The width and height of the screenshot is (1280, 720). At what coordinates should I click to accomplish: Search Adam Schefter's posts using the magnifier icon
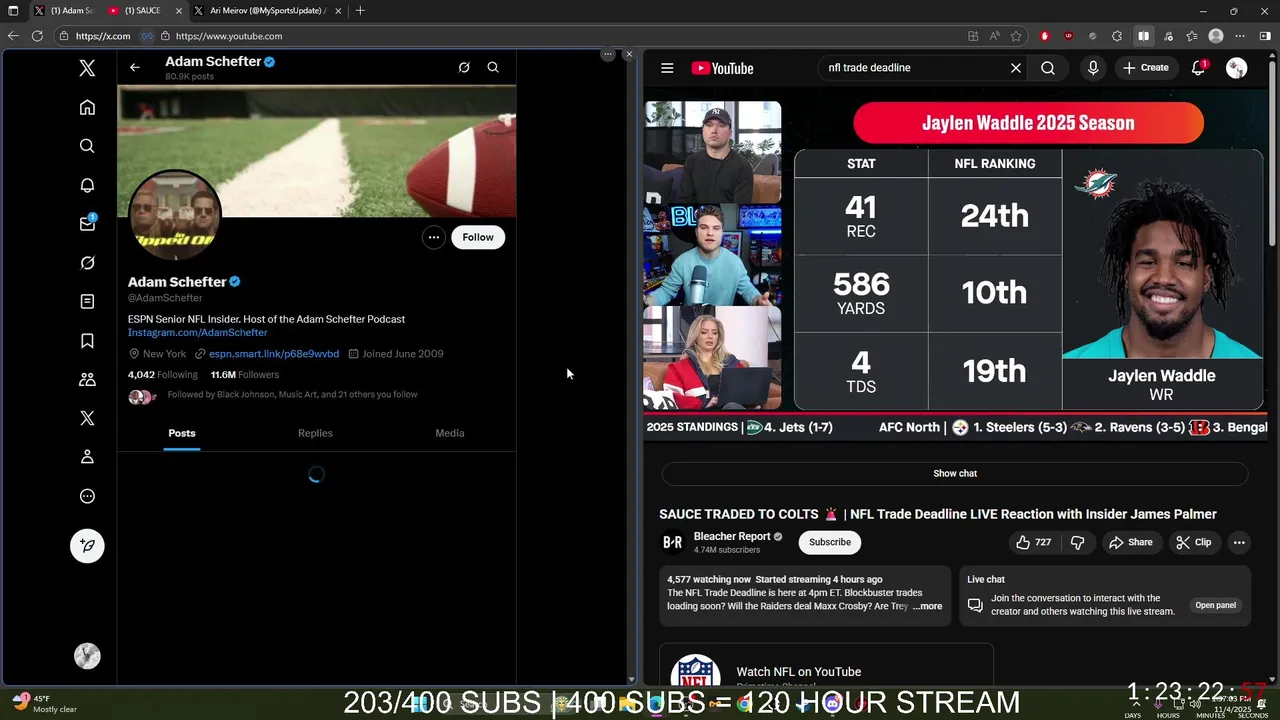pos(493,67)
